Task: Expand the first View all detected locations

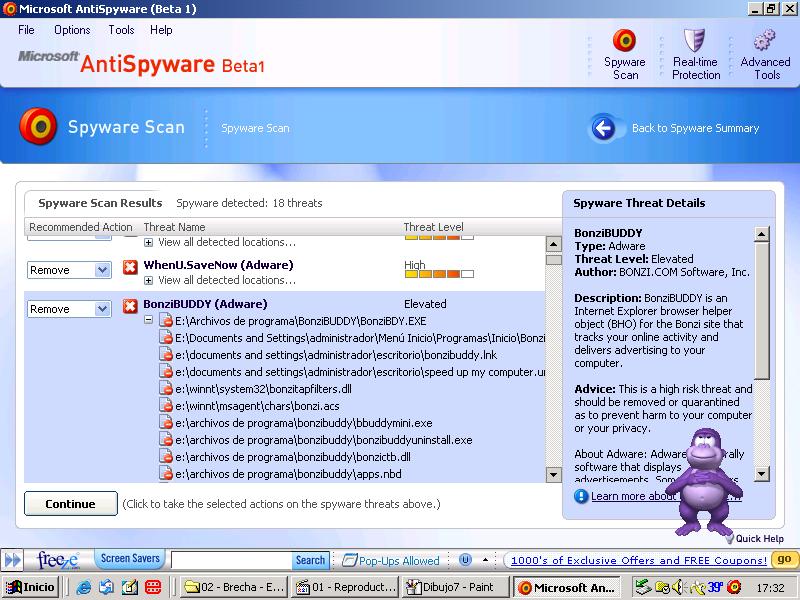Action: (148, 242)
